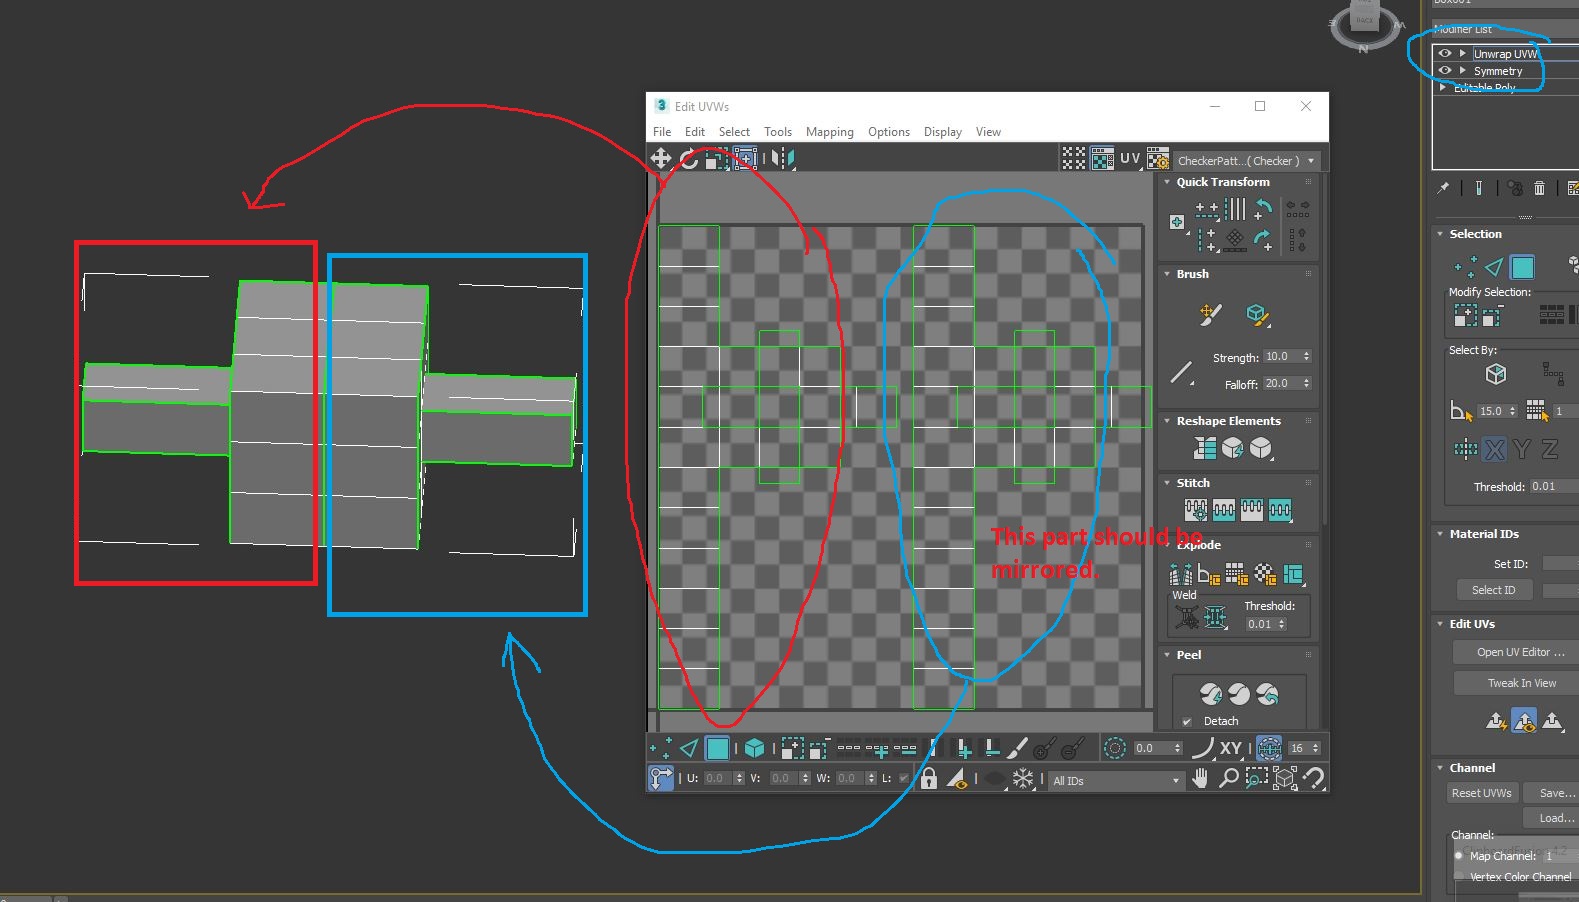Click the Freeze Selected snowflake icon
The width and height of the screenshot is (1579, 902).
pyautogui.click(x=1023, y=778)
